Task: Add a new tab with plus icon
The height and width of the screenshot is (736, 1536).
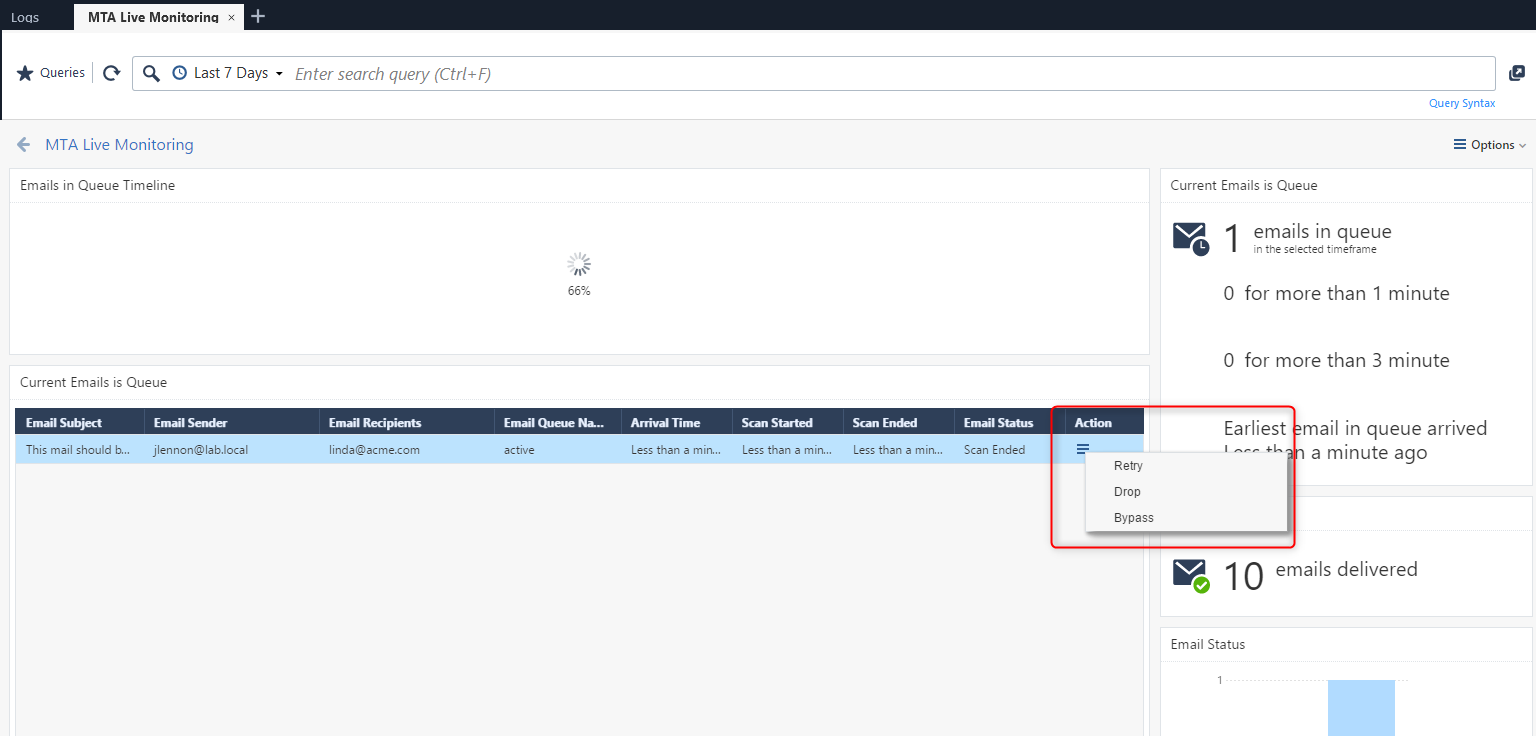Action: (x=258, y=16)
